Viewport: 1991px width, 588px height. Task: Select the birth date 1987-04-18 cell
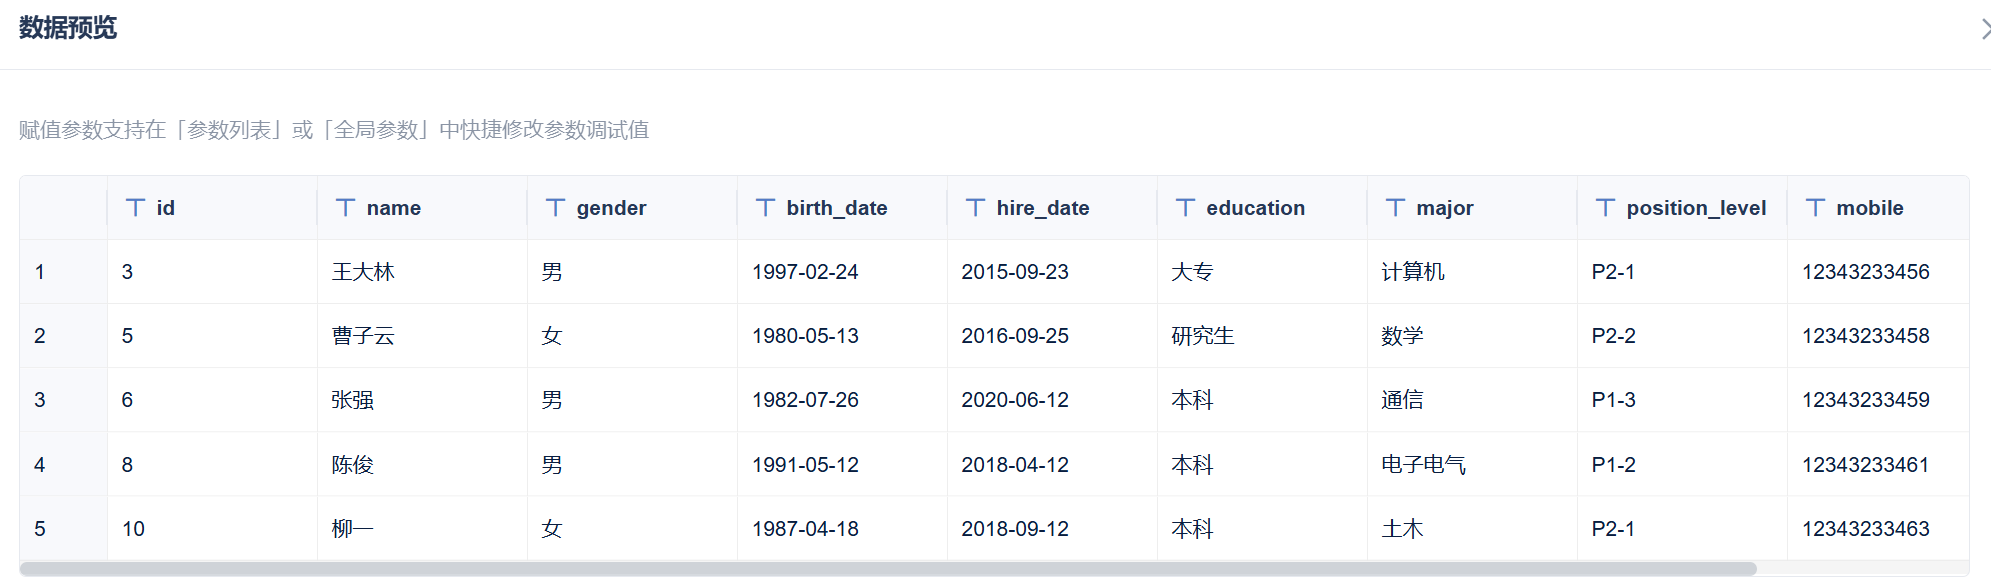[x=805, y=529]
